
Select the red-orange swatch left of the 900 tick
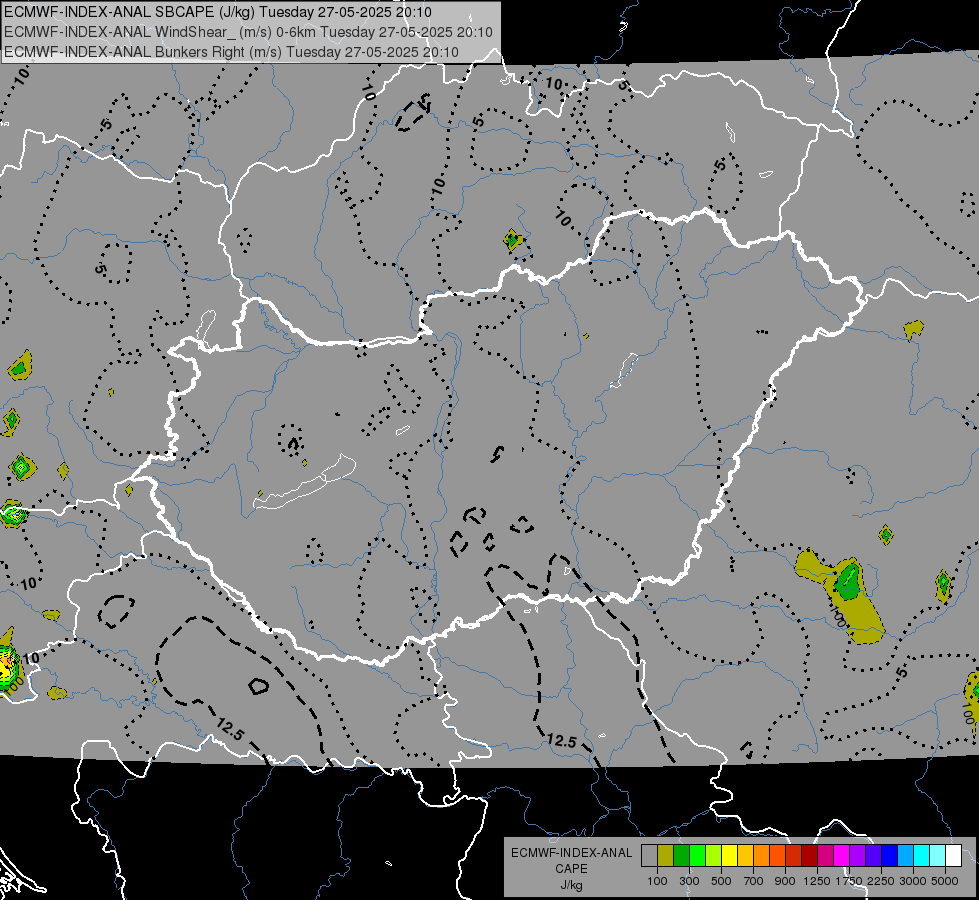pos(778,856)
